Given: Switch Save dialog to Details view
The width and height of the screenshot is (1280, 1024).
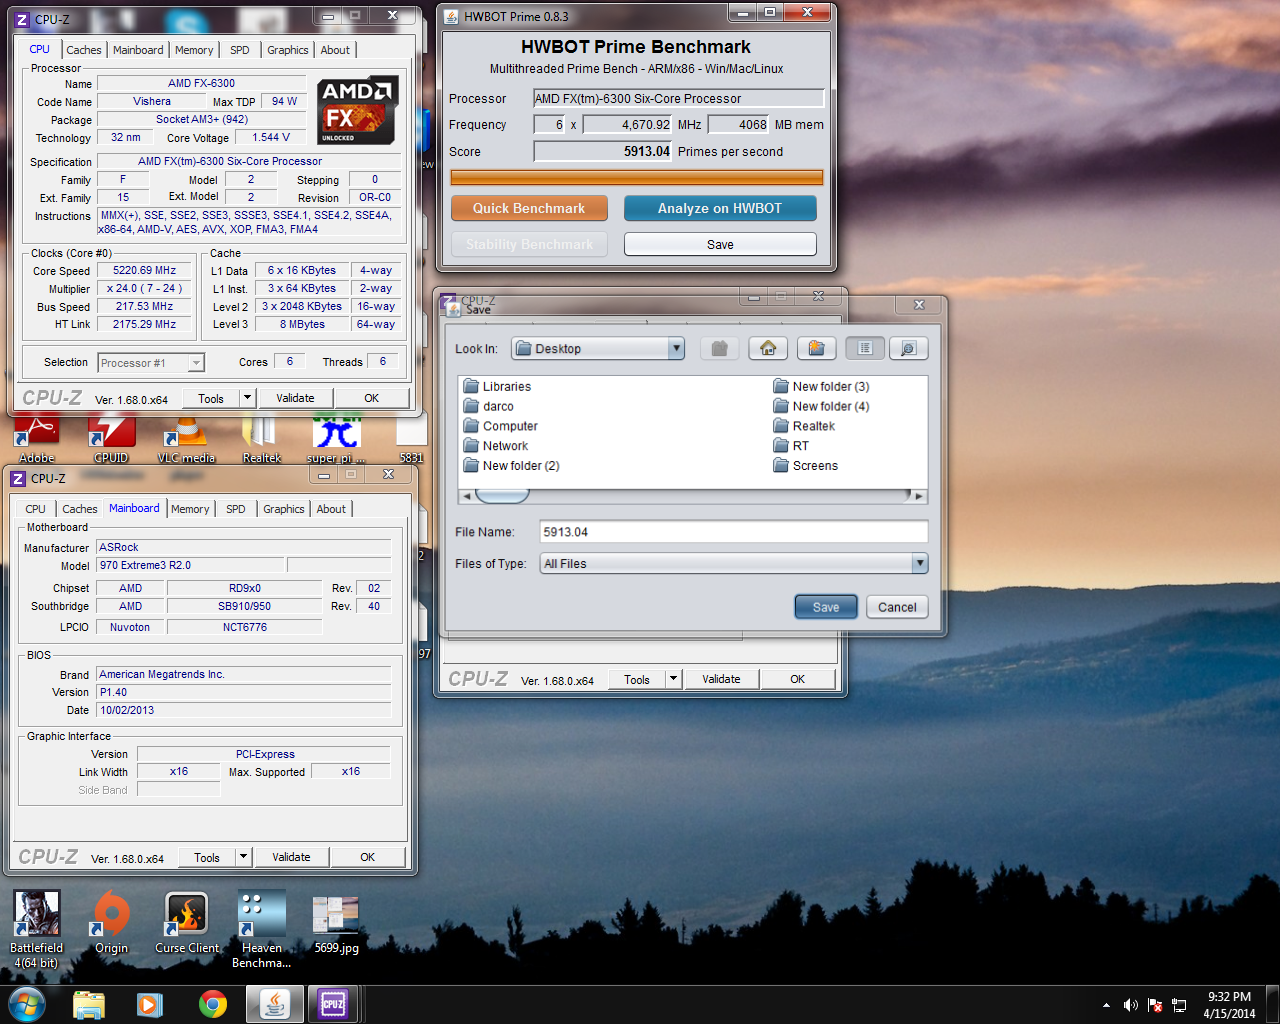Looking at the screenshot, I should (908, 348).
